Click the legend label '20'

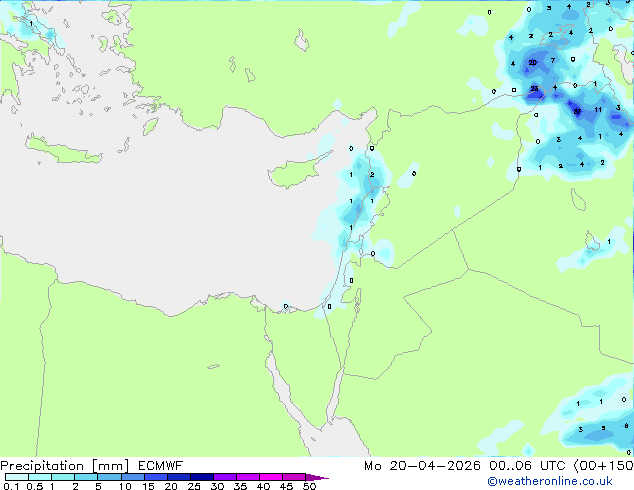tap(171, 486)
